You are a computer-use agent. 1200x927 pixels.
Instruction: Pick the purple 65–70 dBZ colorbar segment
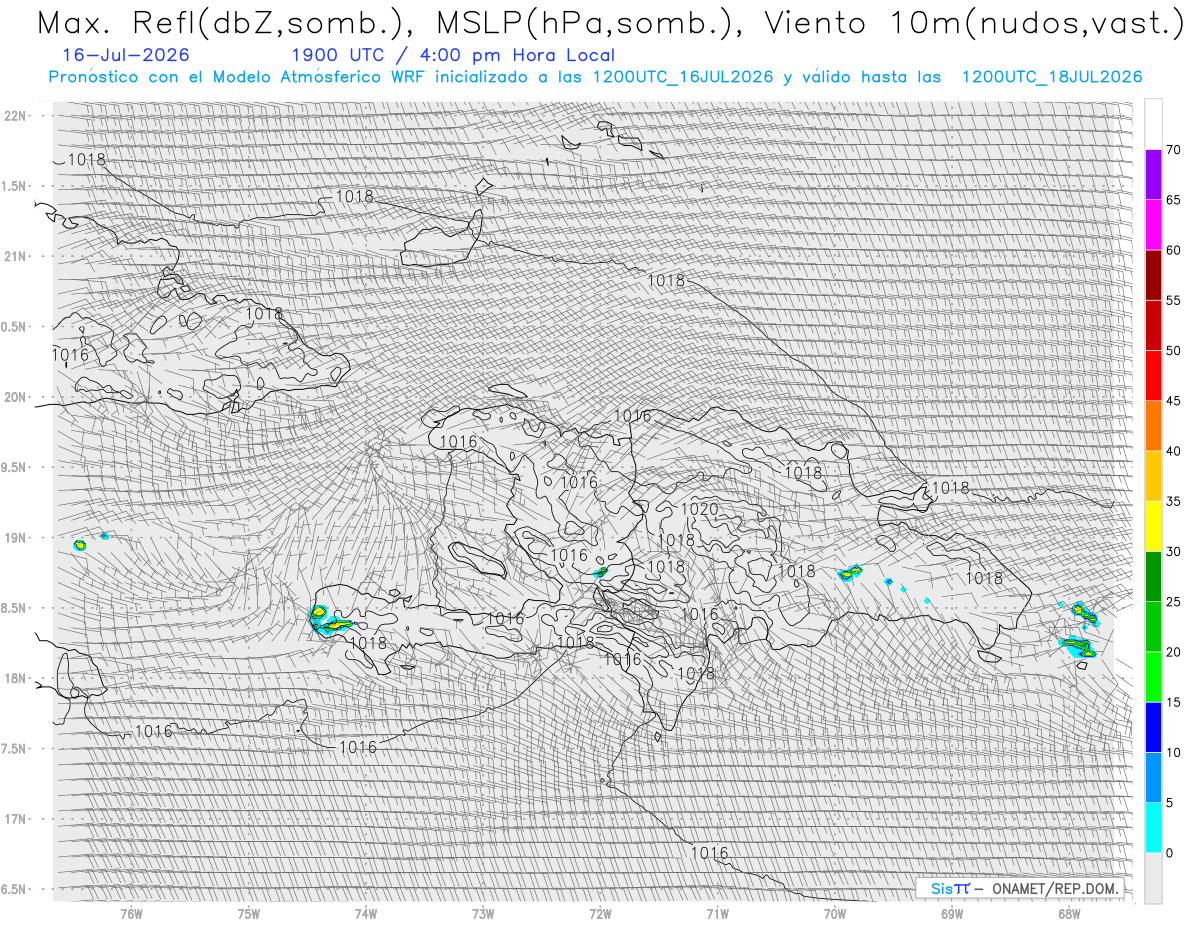(x=1153, y=175)
